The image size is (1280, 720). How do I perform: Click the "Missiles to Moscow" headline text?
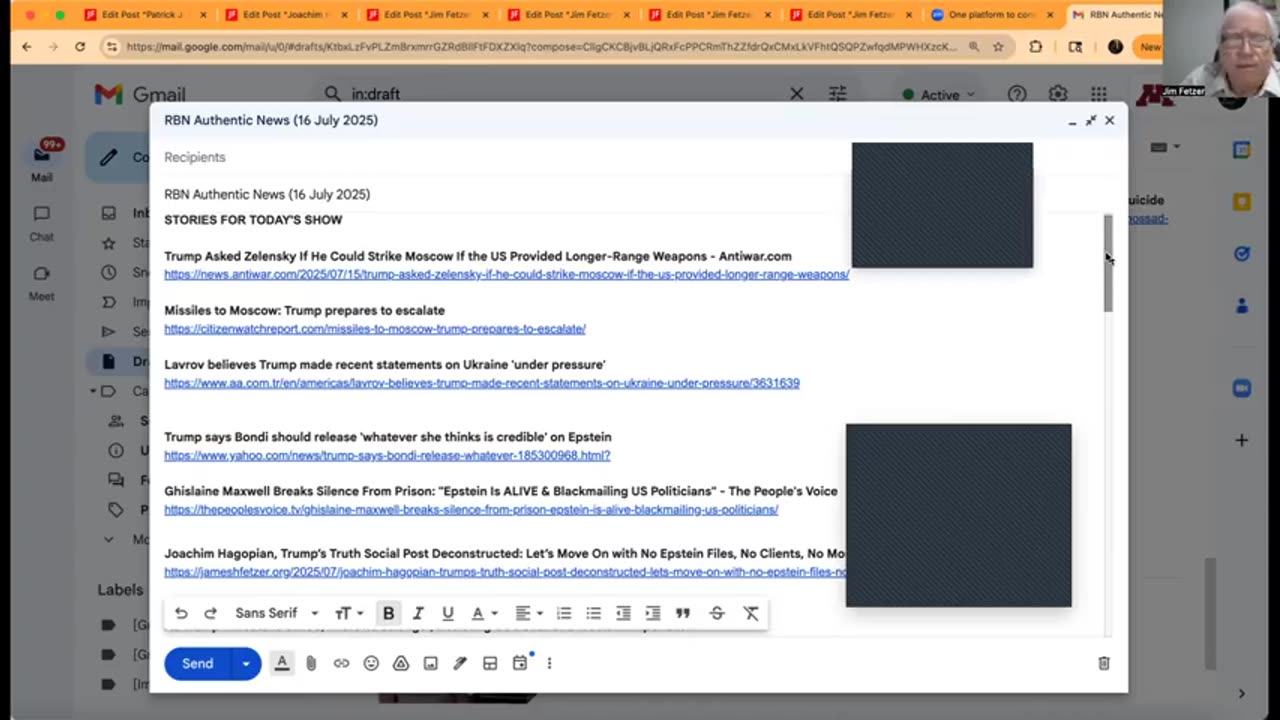point(305,311)
